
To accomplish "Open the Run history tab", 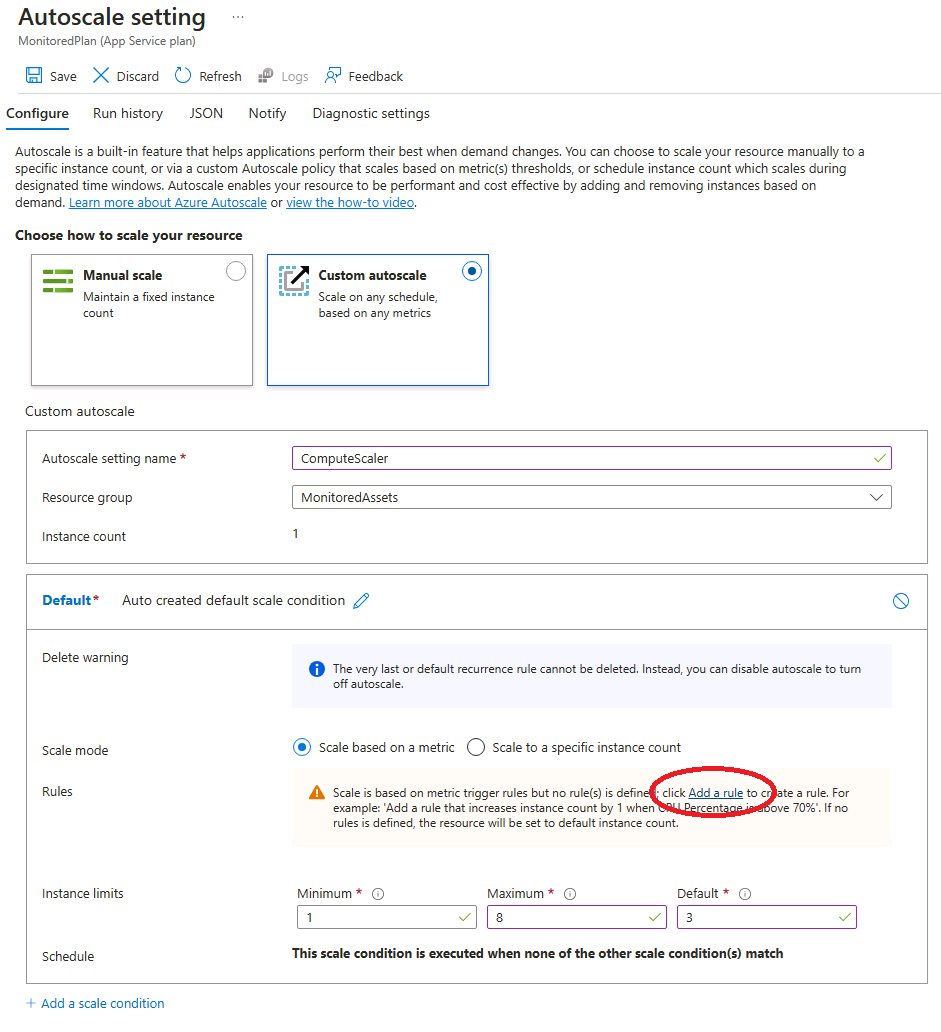I will click(x=128, y=113).
